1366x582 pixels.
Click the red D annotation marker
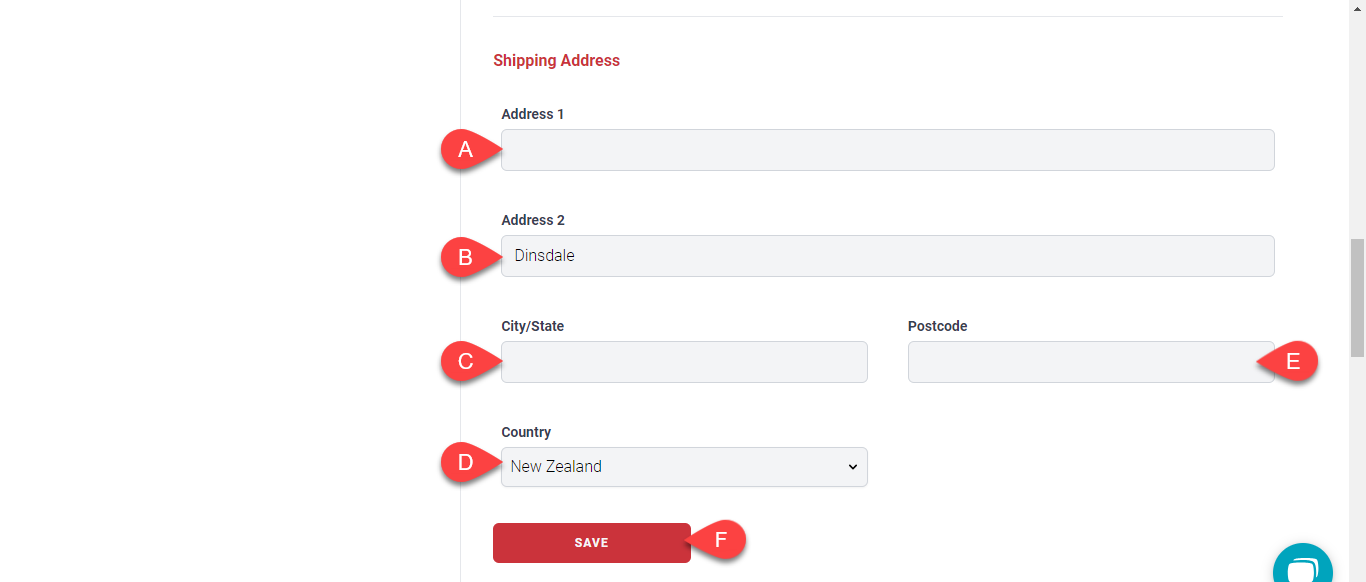[x=464, y=463]
